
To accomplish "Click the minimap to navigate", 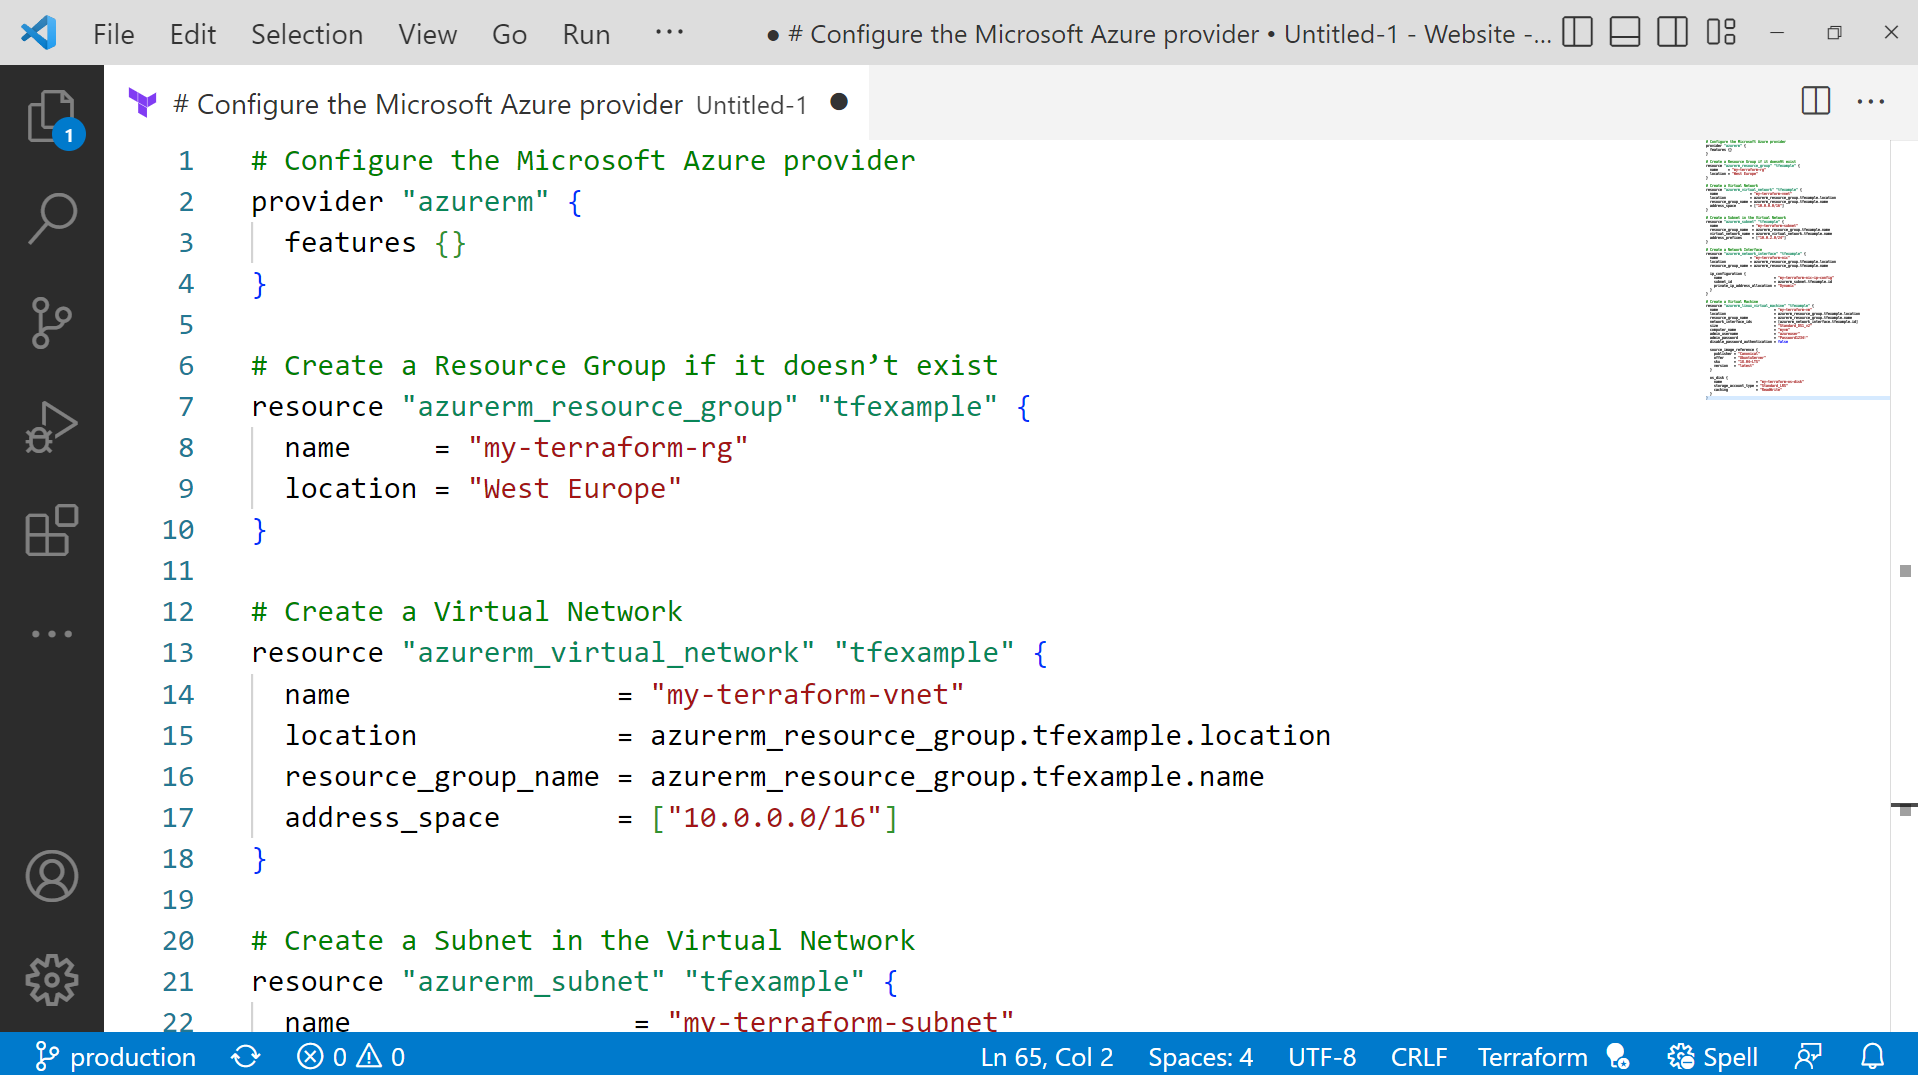I will [1795, 270].
